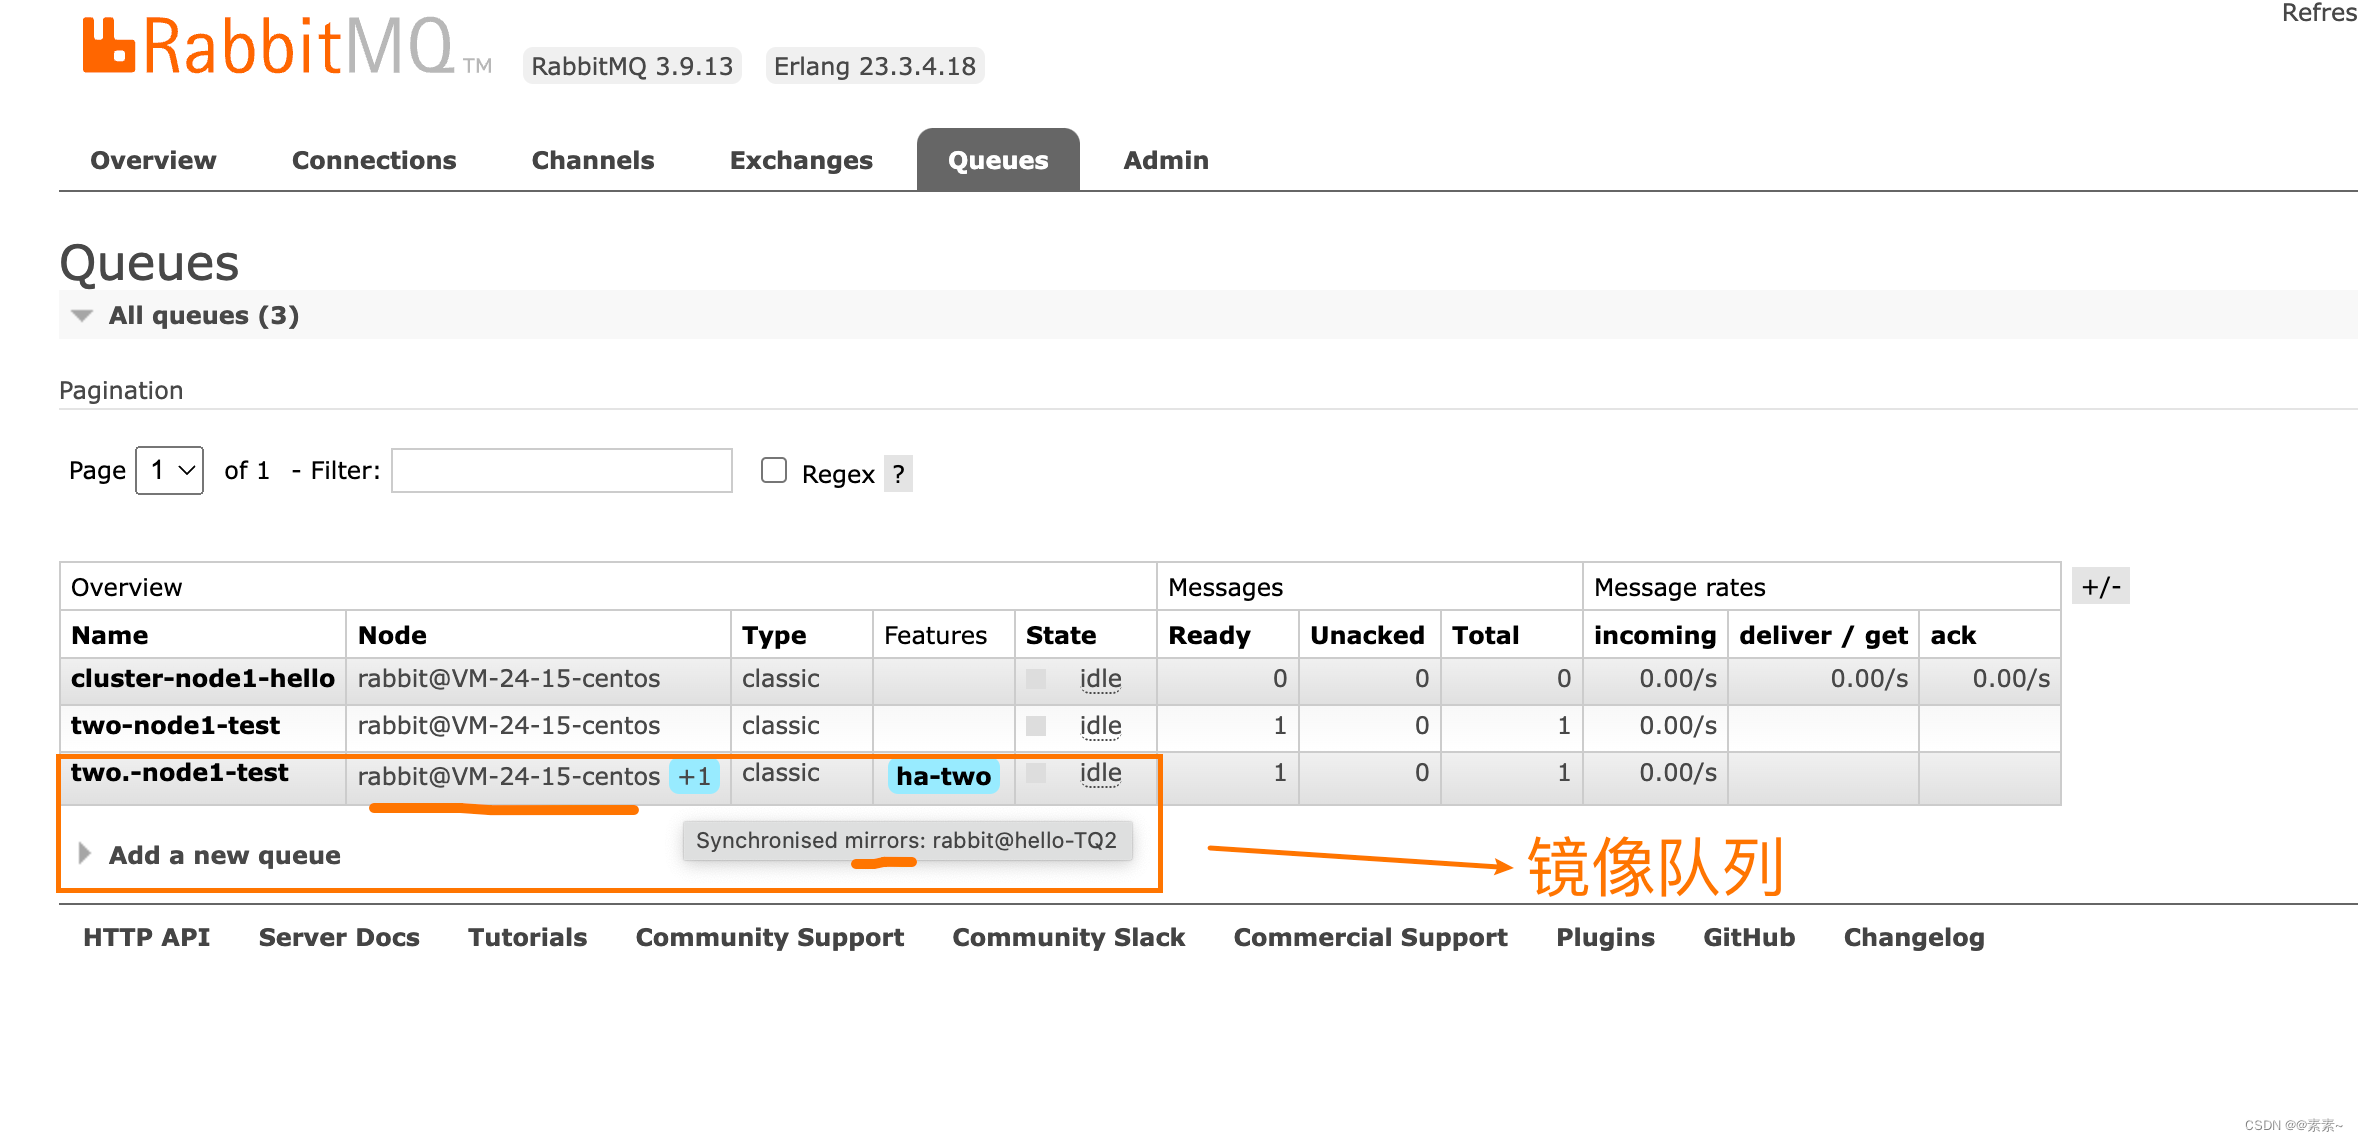Click into the Filter text field
2358x1142 pixels.
pyautogui.click(x=561, y=470)
